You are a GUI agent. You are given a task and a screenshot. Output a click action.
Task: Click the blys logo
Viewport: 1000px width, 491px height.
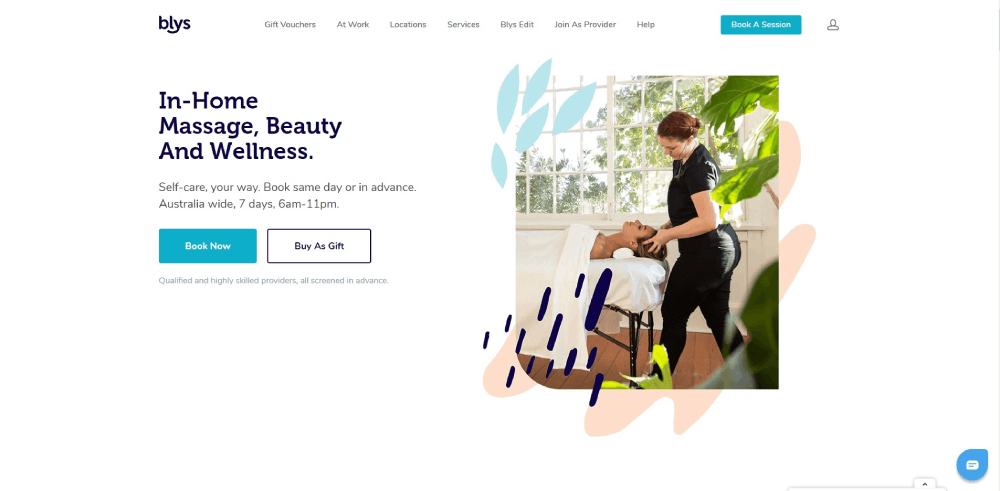(x=175, y=24)
